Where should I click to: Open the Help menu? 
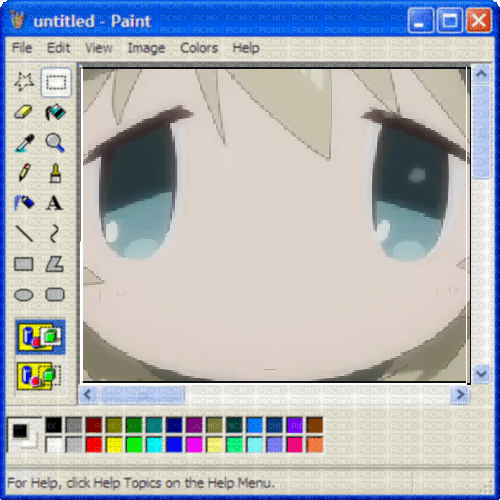[246, 48]
